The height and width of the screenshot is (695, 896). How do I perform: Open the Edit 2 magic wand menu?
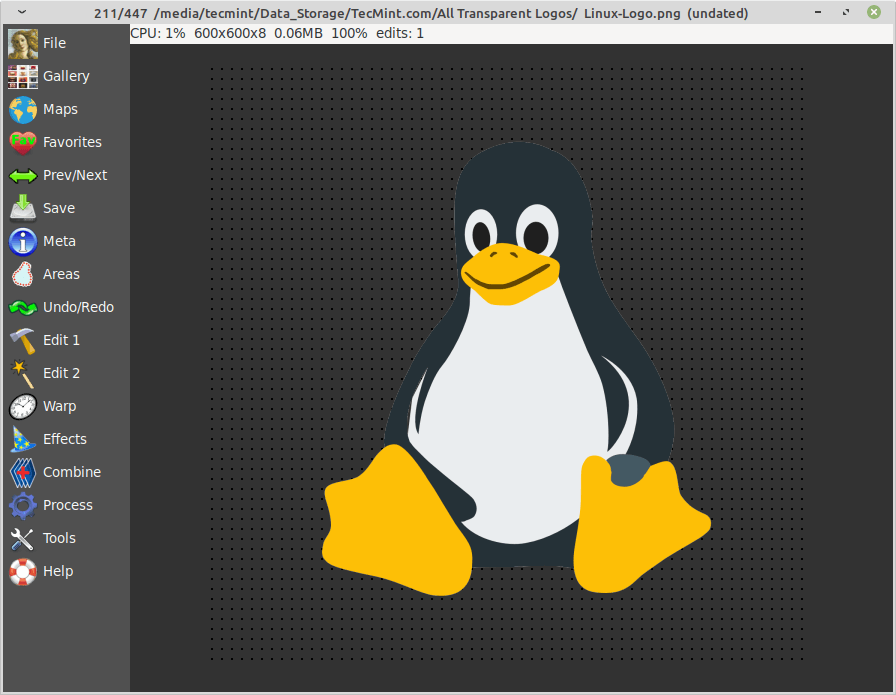23,373
